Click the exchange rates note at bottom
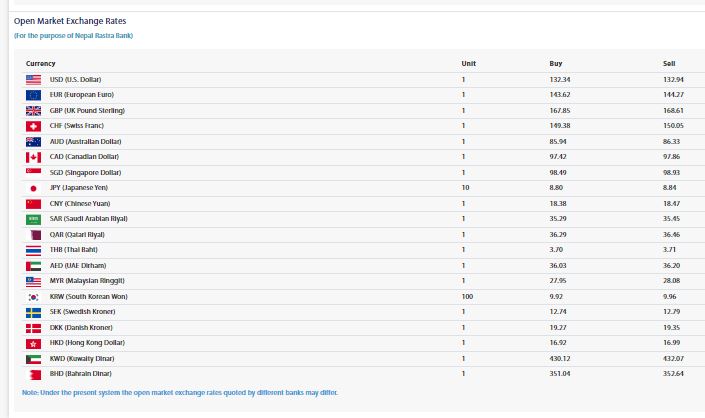This screenshot has height=418, width=705. (x=180, y=392)
